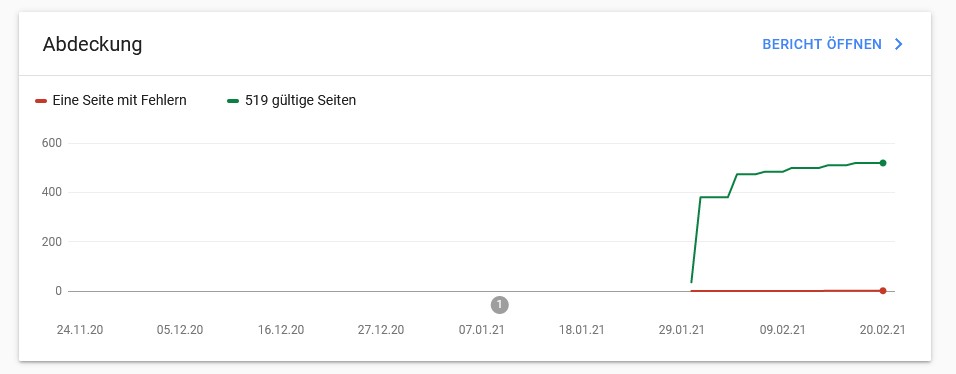Click the 24.11.20 date axis label
Image resolution: width=956 pixels, height=374 pixels.
click(80, 330)
